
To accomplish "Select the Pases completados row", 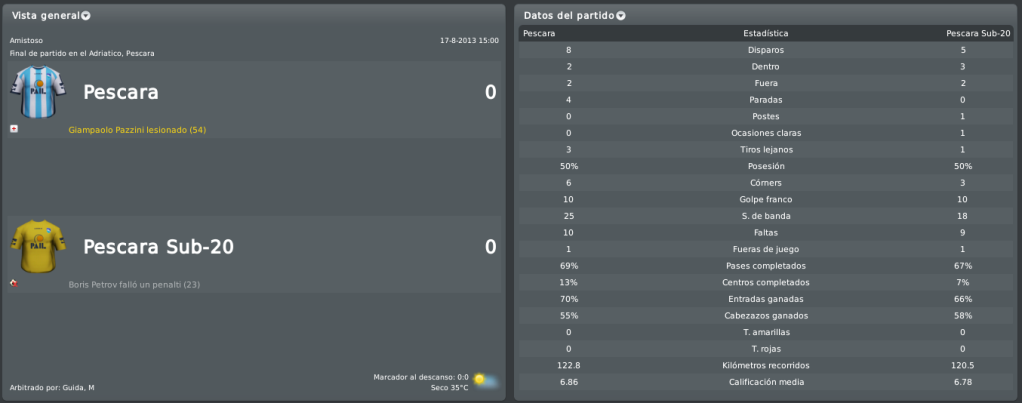I will pos(766,266).
